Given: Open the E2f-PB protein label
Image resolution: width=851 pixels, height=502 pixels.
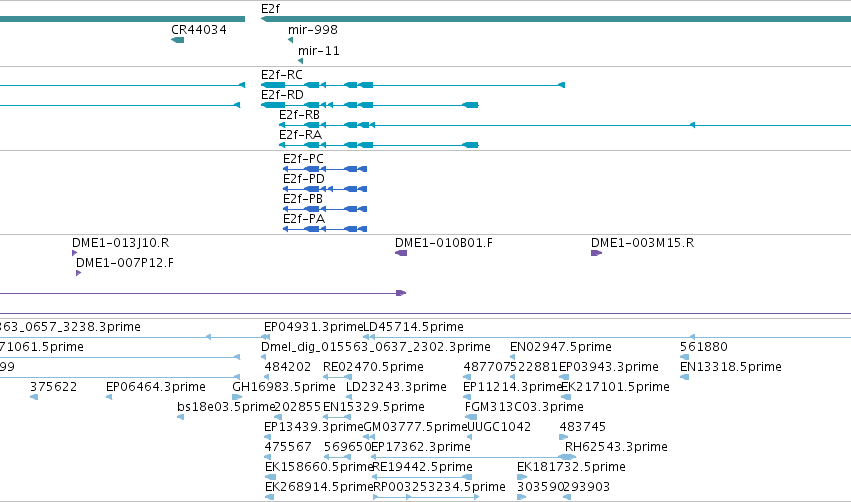Looking at the screenshot, I should coord(303,199).
